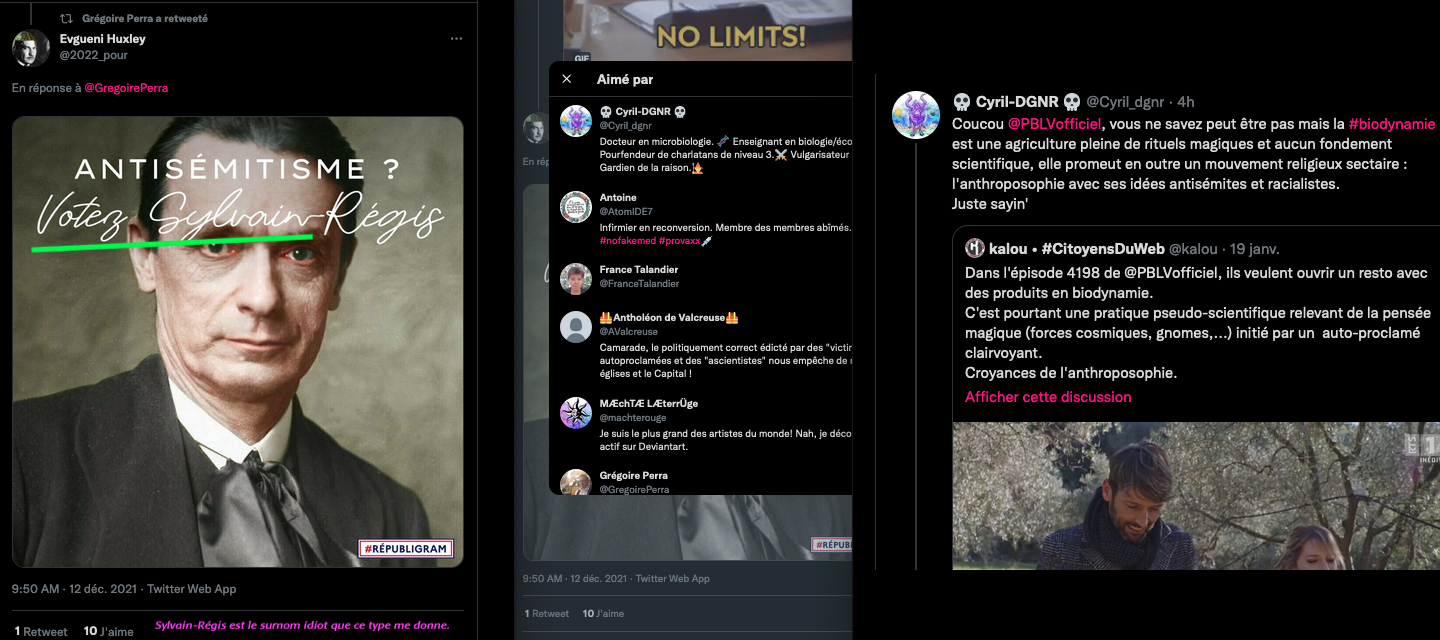Viewport: 1440px width, 640px height.
Task: Open Antoine's avatar in the likes list
Action: 576,206
